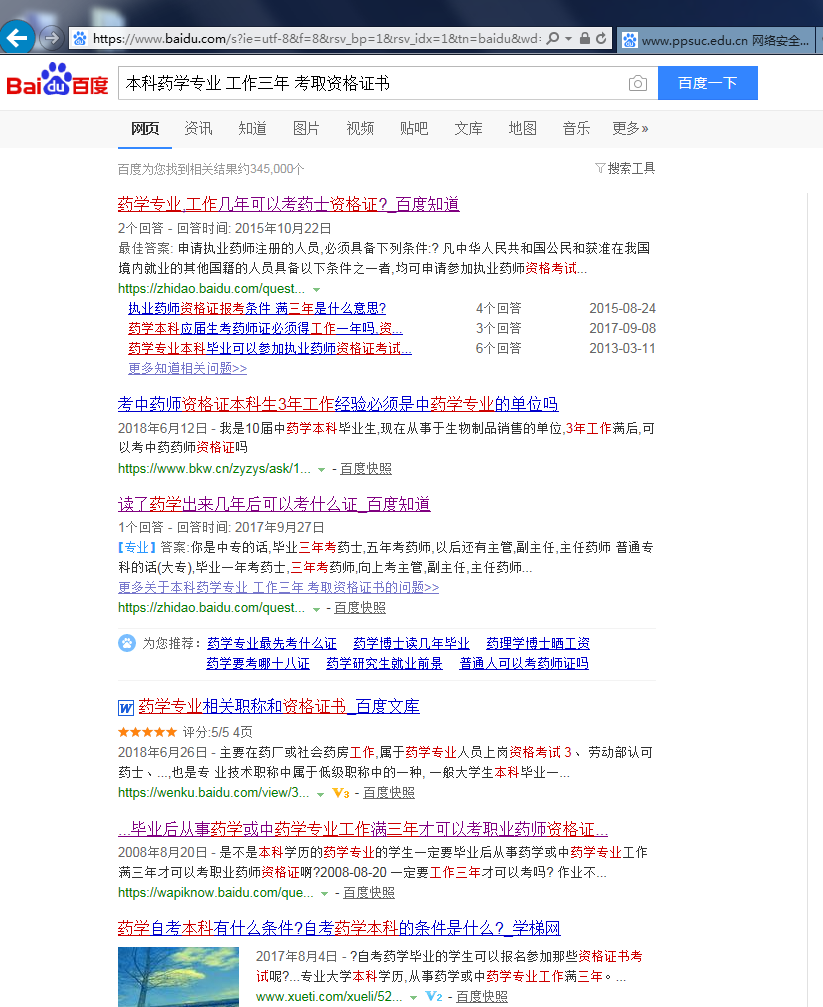Click the V2 credibility badge
This screenshot has height=1007, width=823.
pyautogui.click(x=434, y=997)
